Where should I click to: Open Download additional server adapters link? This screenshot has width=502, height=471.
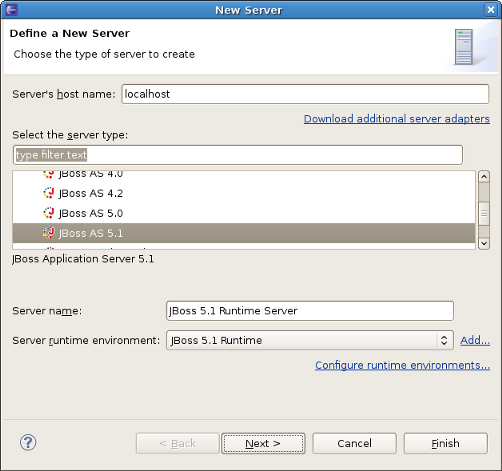397,119
